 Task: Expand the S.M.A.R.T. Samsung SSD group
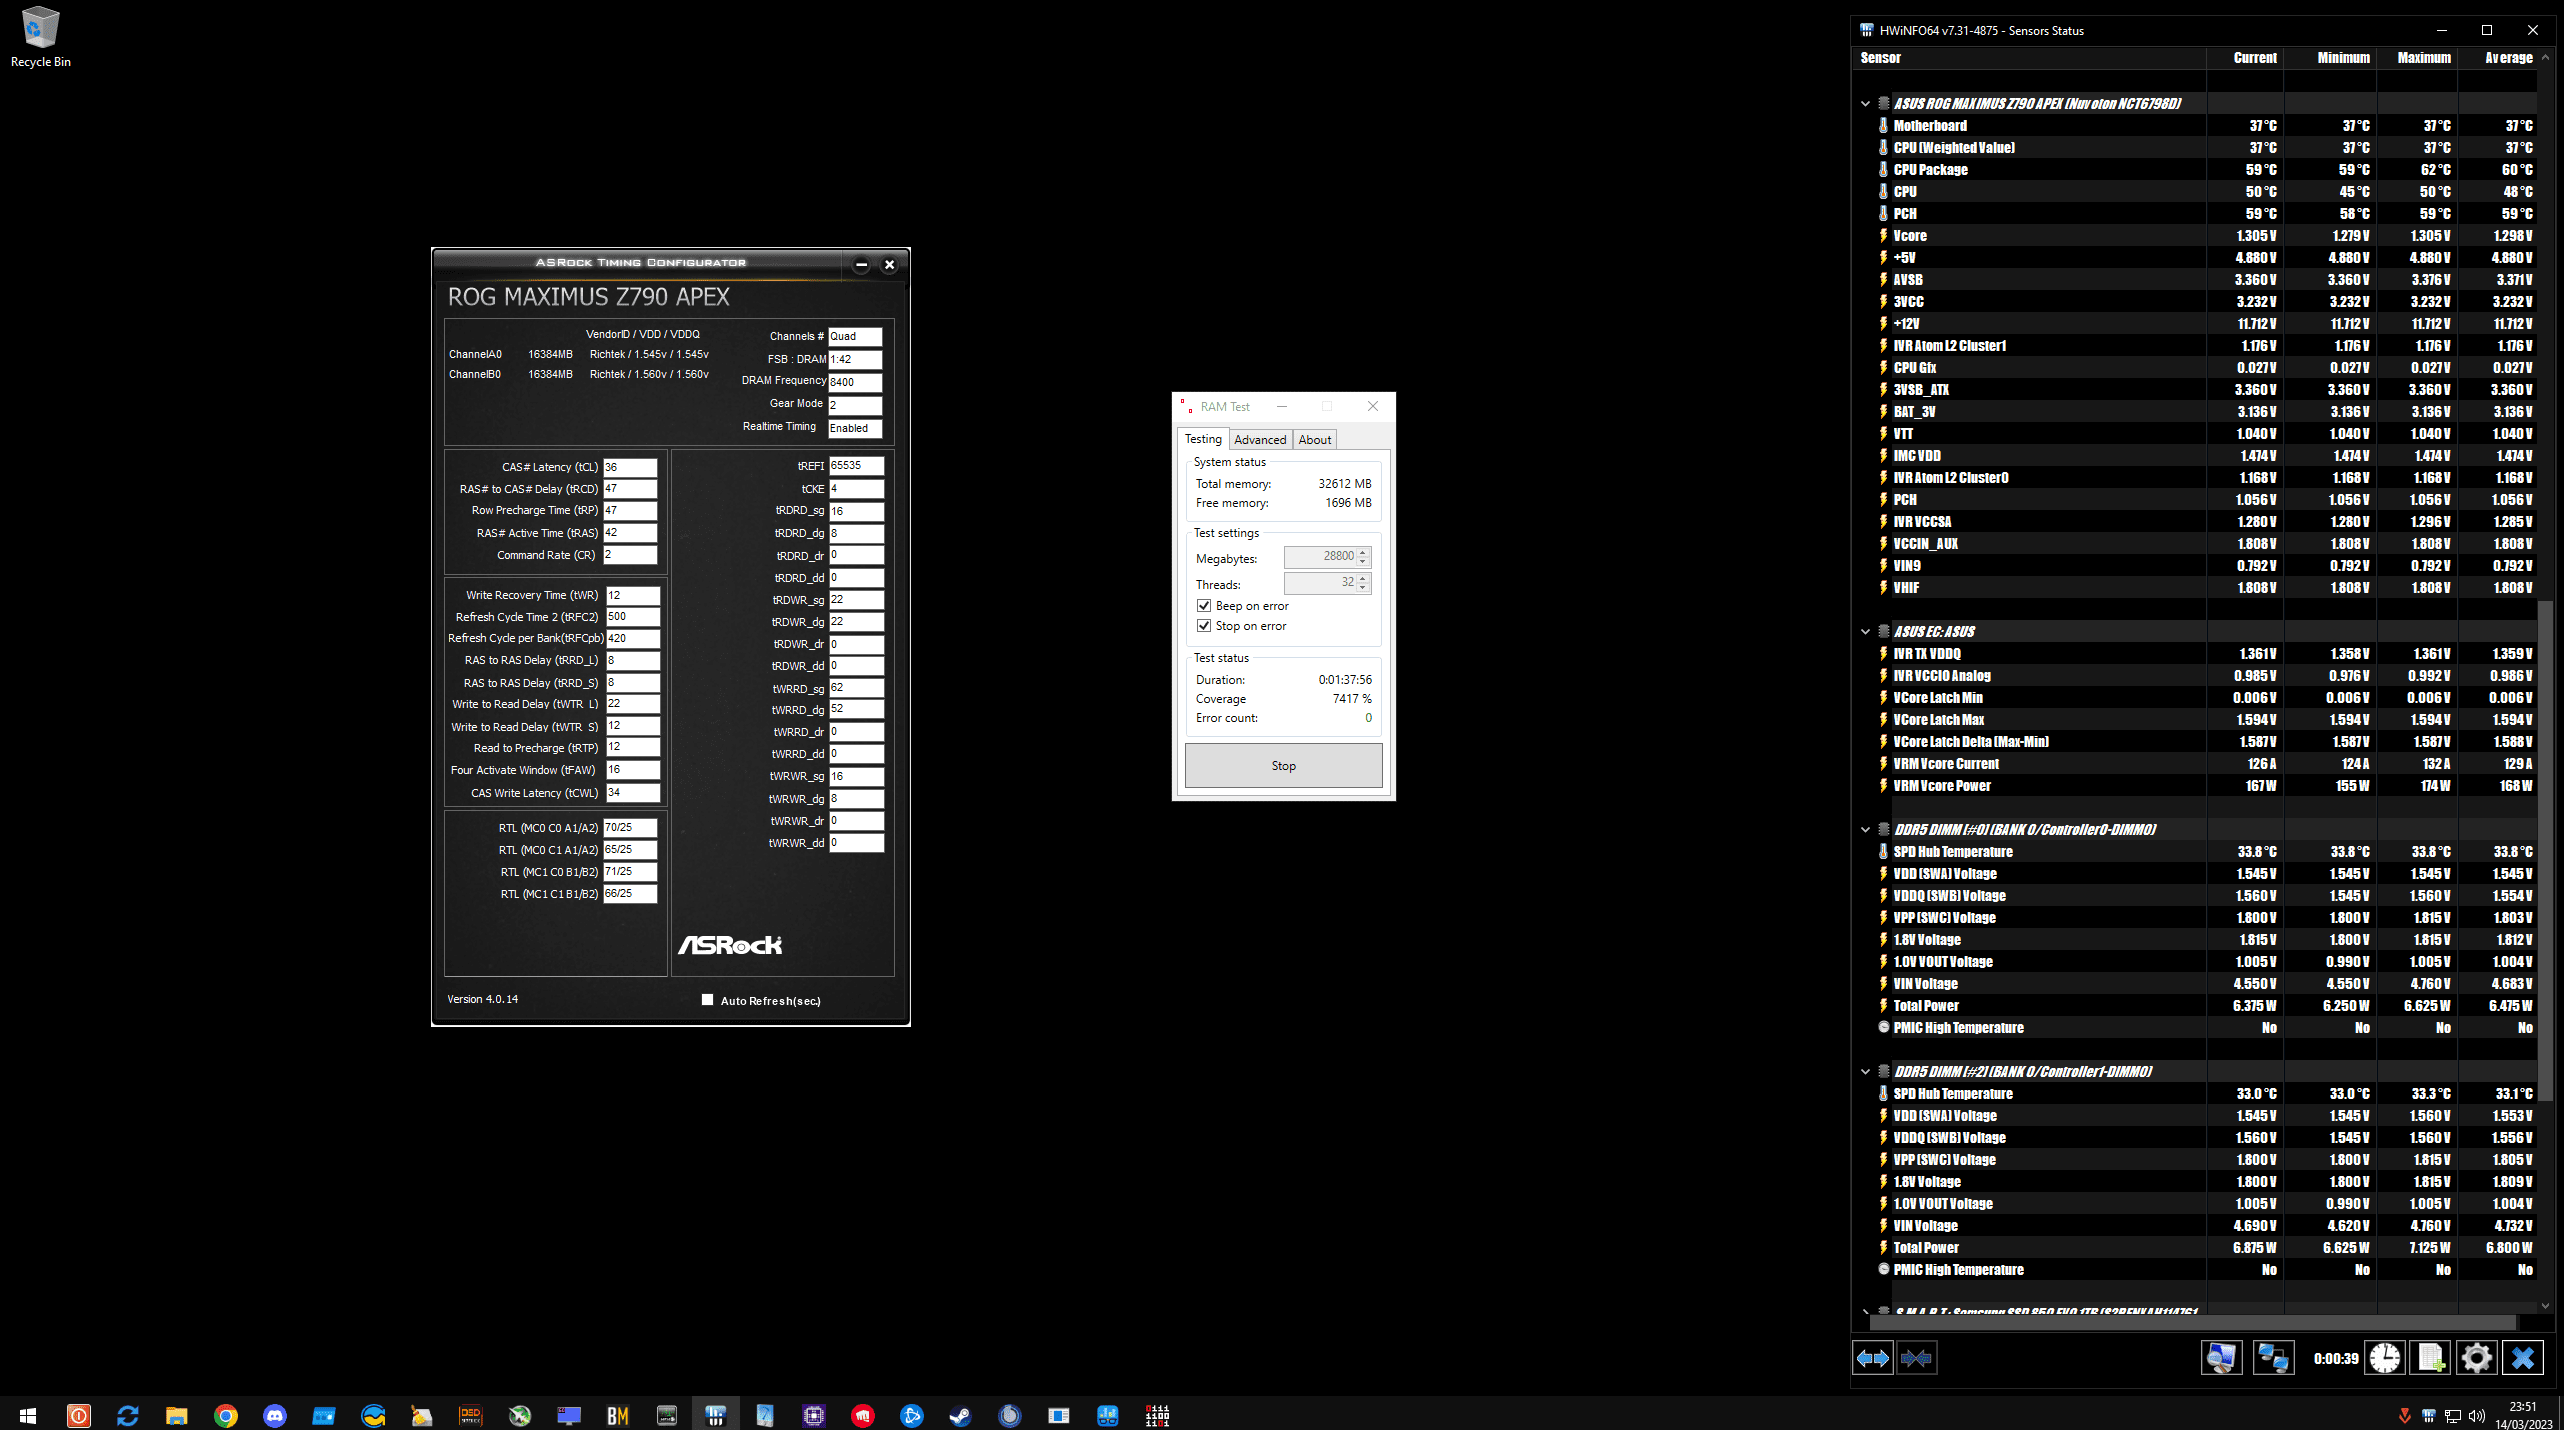pos(1865,1310)
